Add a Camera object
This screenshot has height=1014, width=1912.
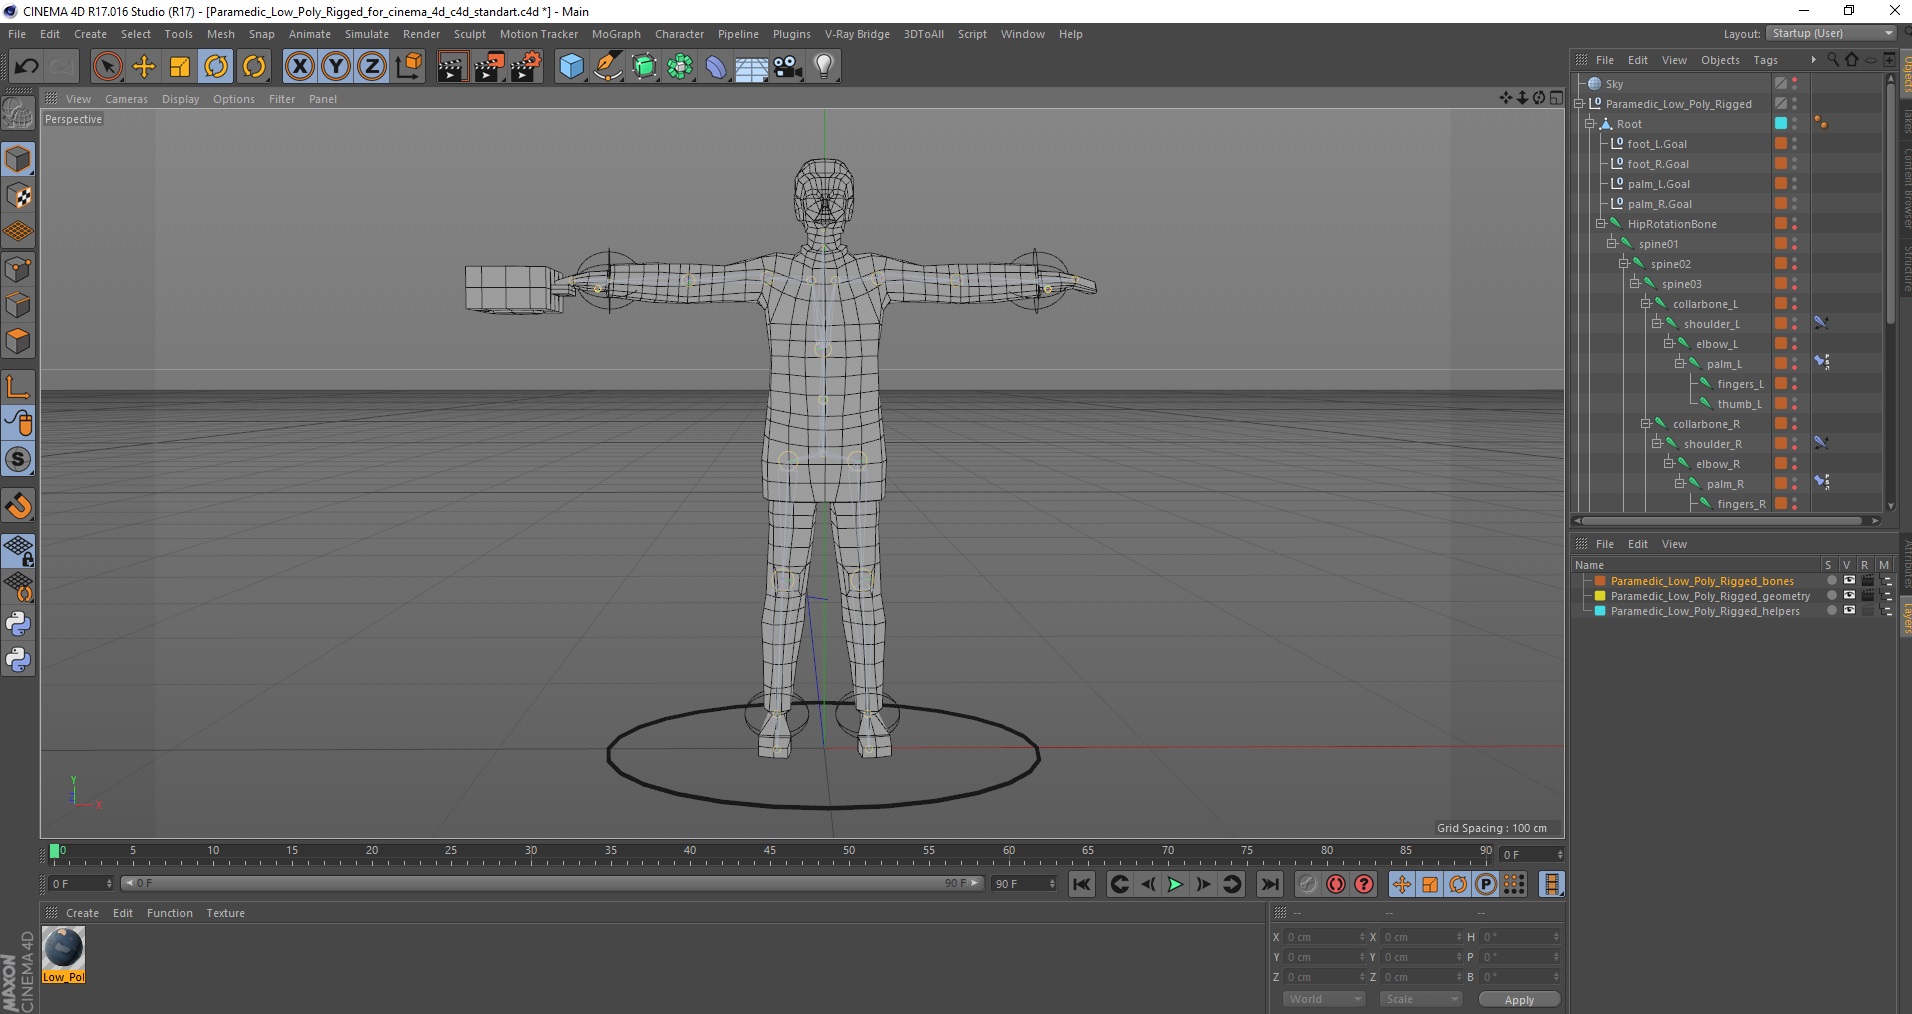point(788,67)
